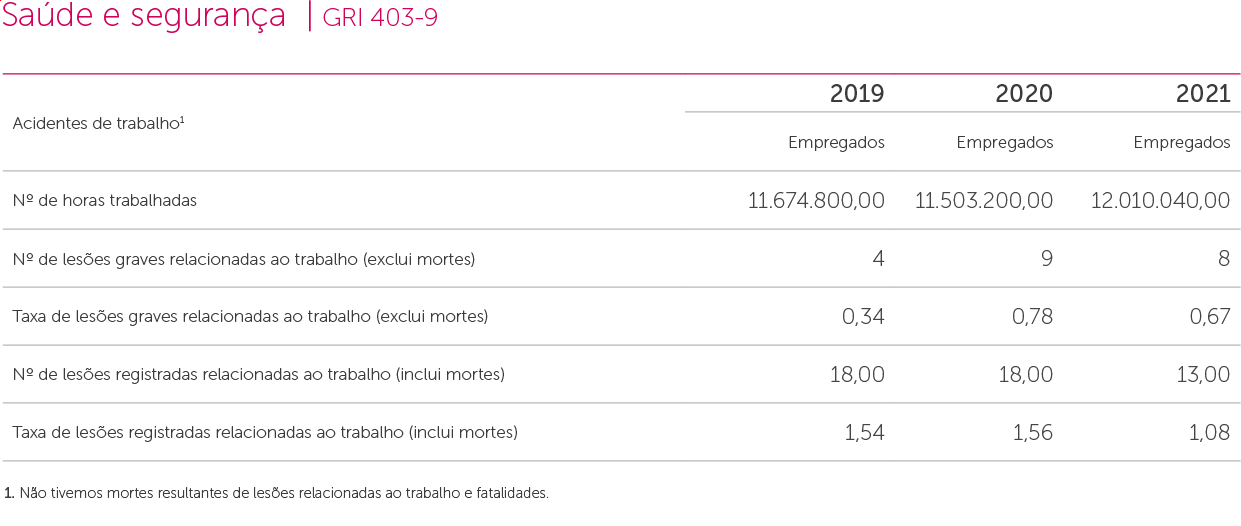The height and width of the screenshot is (526, 1241).
Task: Select the 12.010.040,00 hours value
Action: (1160, 200)
